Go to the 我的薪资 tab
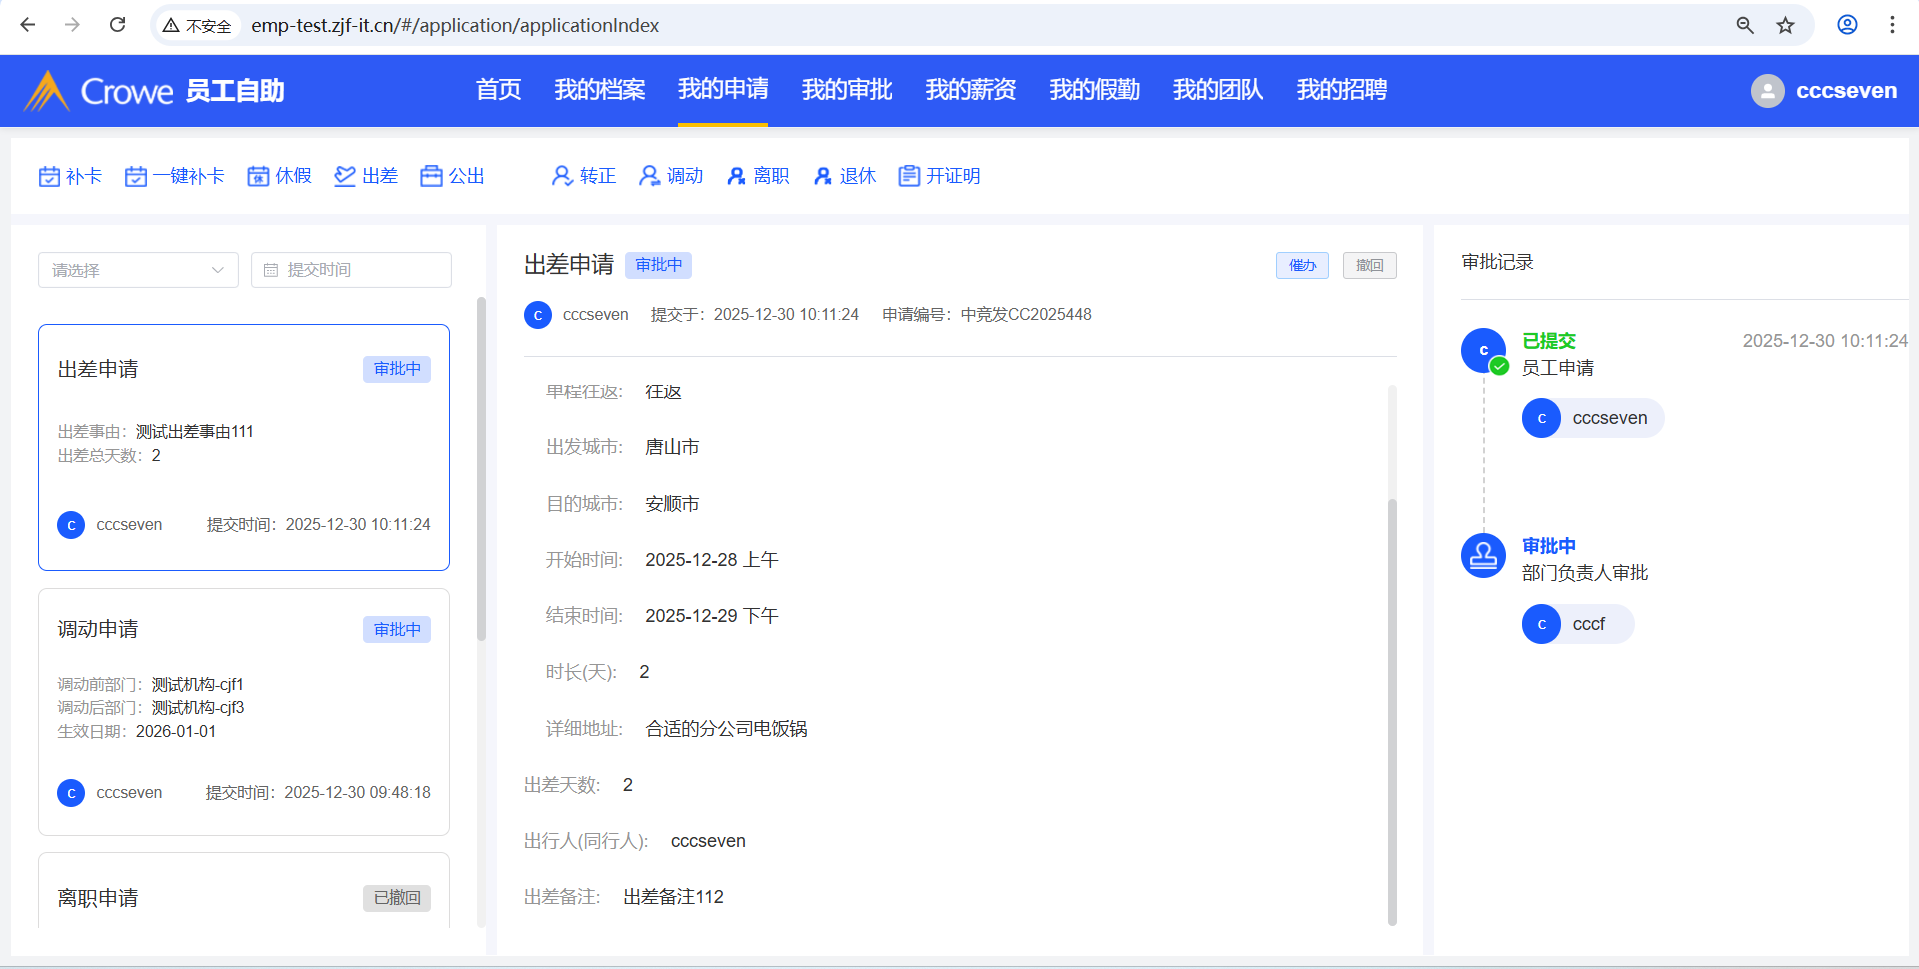The image size is (1919, 969). (970, 90)
